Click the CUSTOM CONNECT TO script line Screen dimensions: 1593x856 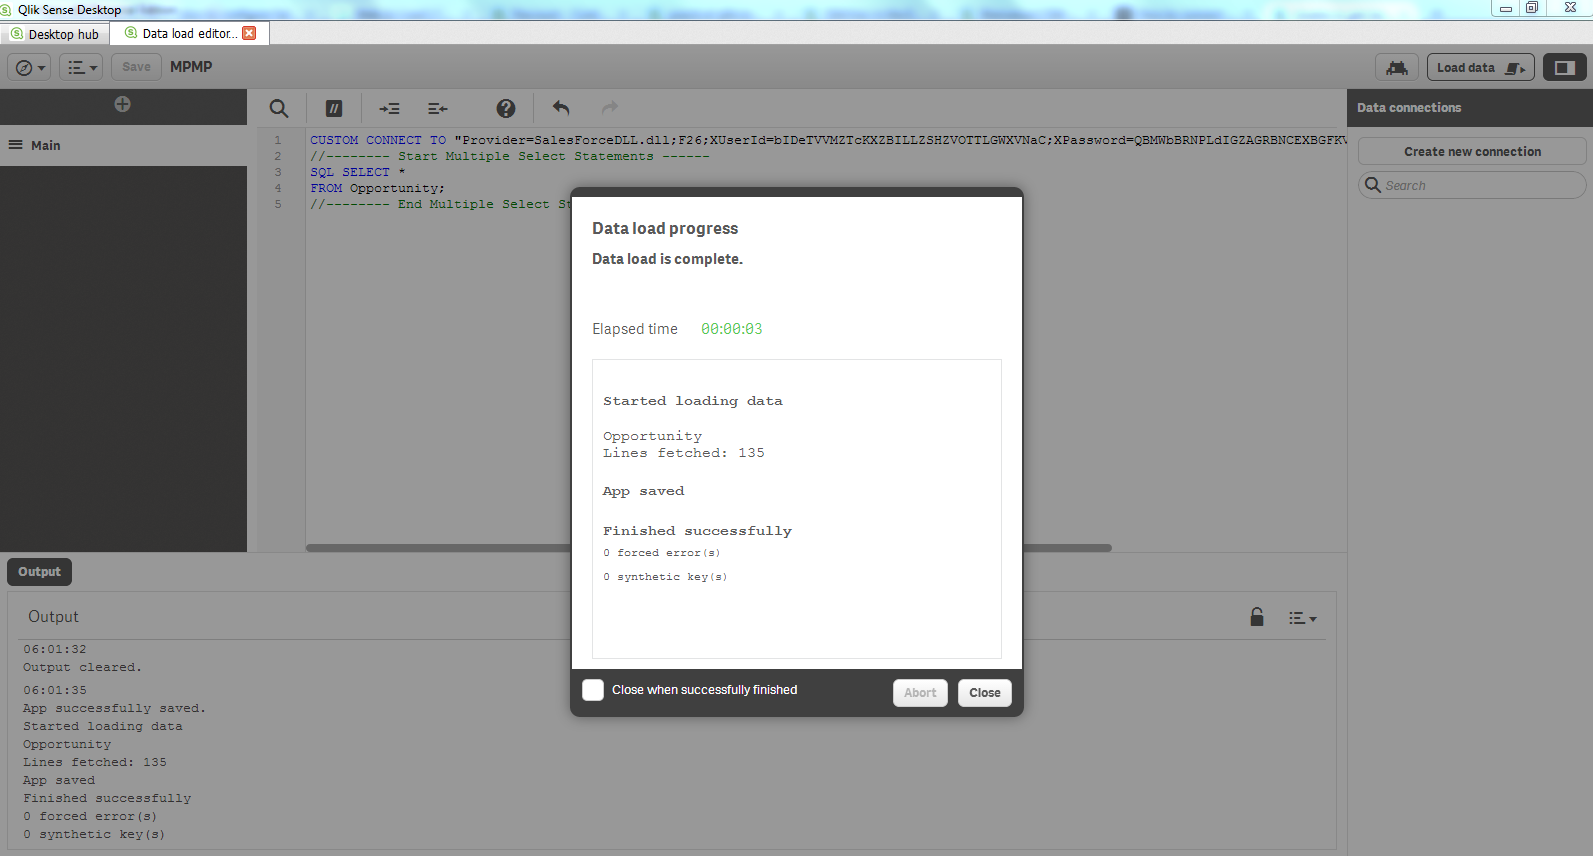point(828,140)
